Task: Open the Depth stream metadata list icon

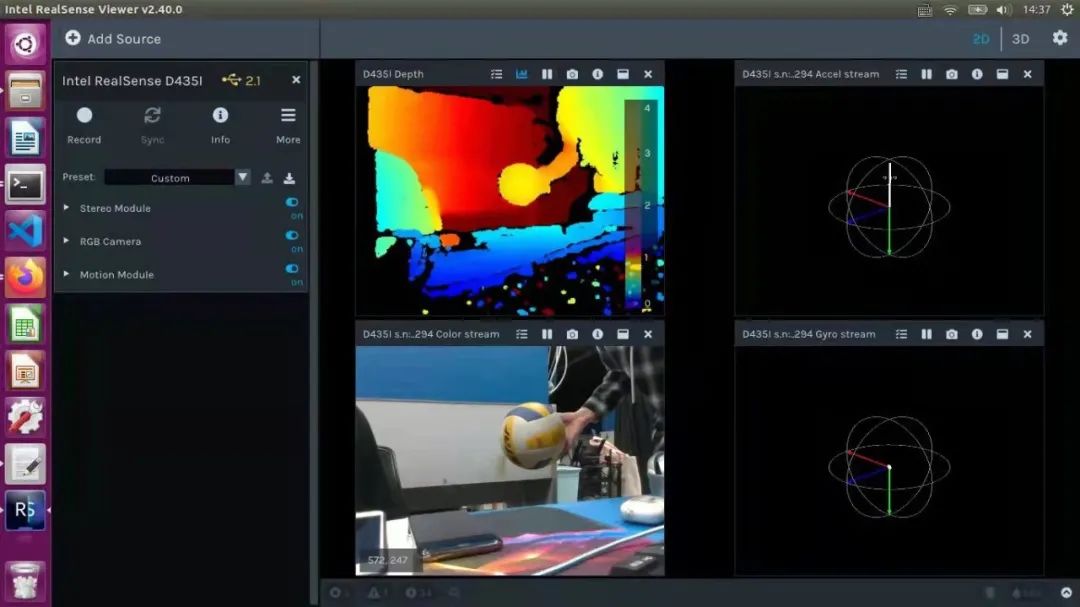Action: [x=497, y=74]
